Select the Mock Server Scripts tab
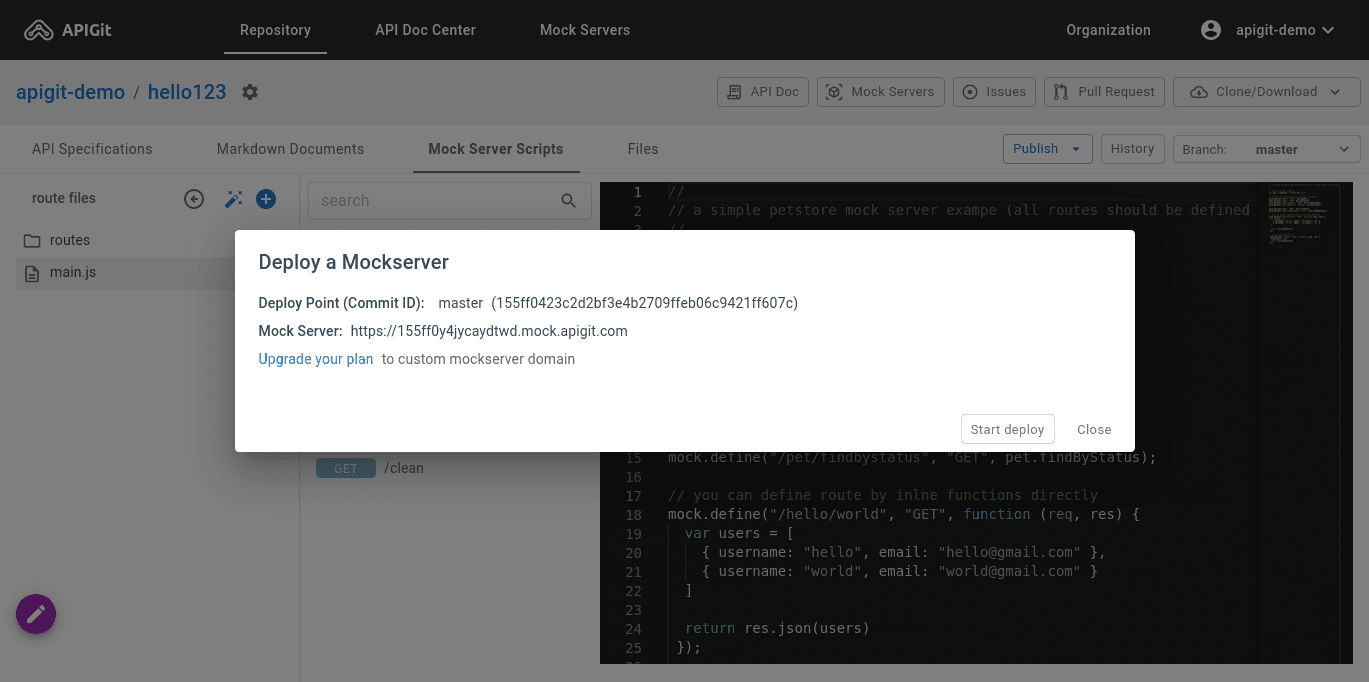Image resolution: width=1369 pixels, height=682 pixels. pyautogui.click(x=496, y=149)
